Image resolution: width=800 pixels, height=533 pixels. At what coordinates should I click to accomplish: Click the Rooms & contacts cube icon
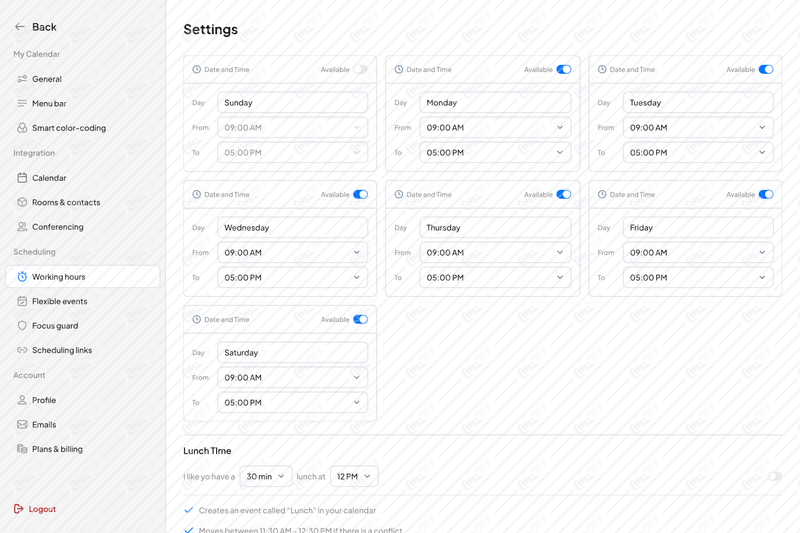pyautogui.click(x=22, y=202)
